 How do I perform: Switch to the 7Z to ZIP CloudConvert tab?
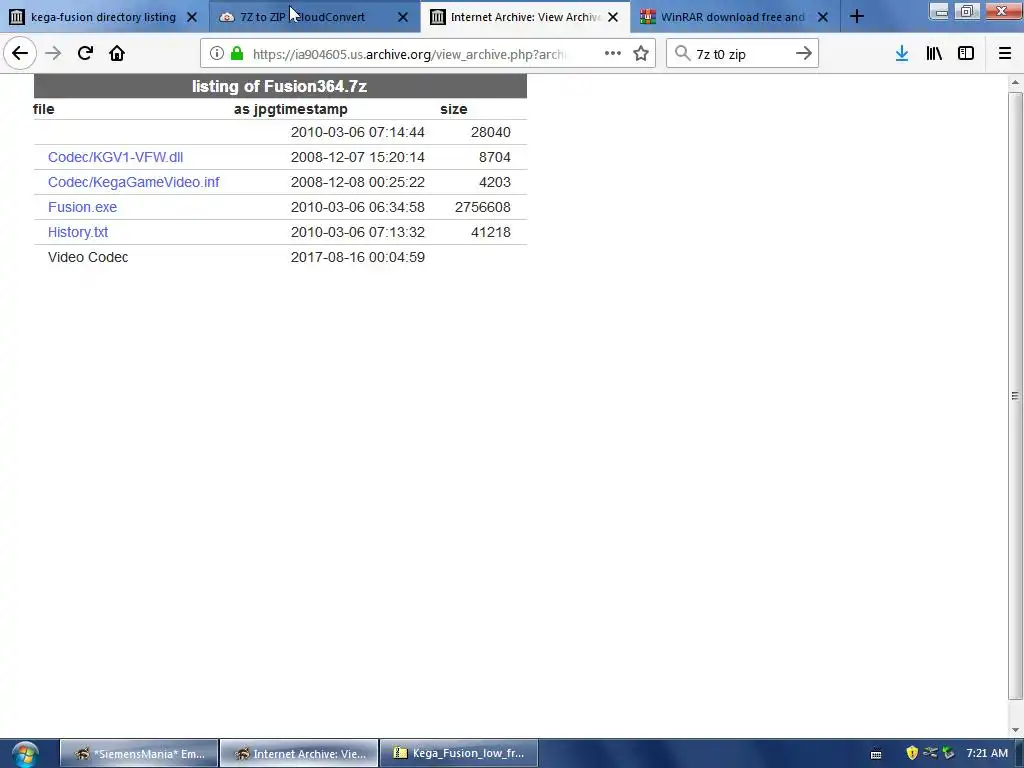(315, 17)
